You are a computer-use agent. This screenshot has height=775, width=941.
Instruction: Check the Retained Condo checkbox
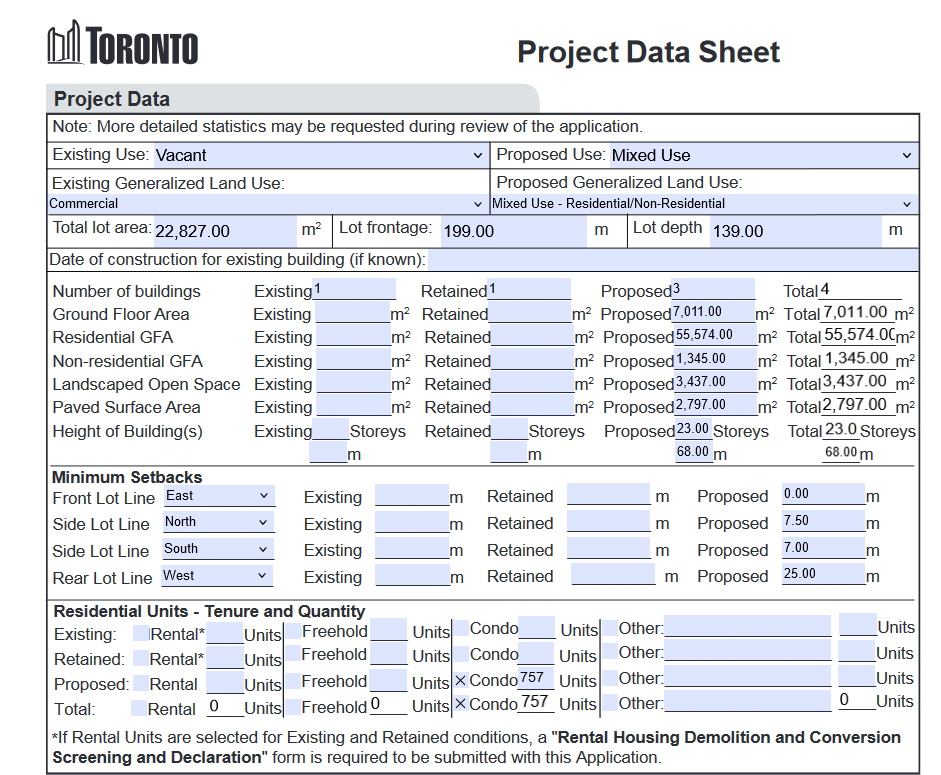click(461, 655)
